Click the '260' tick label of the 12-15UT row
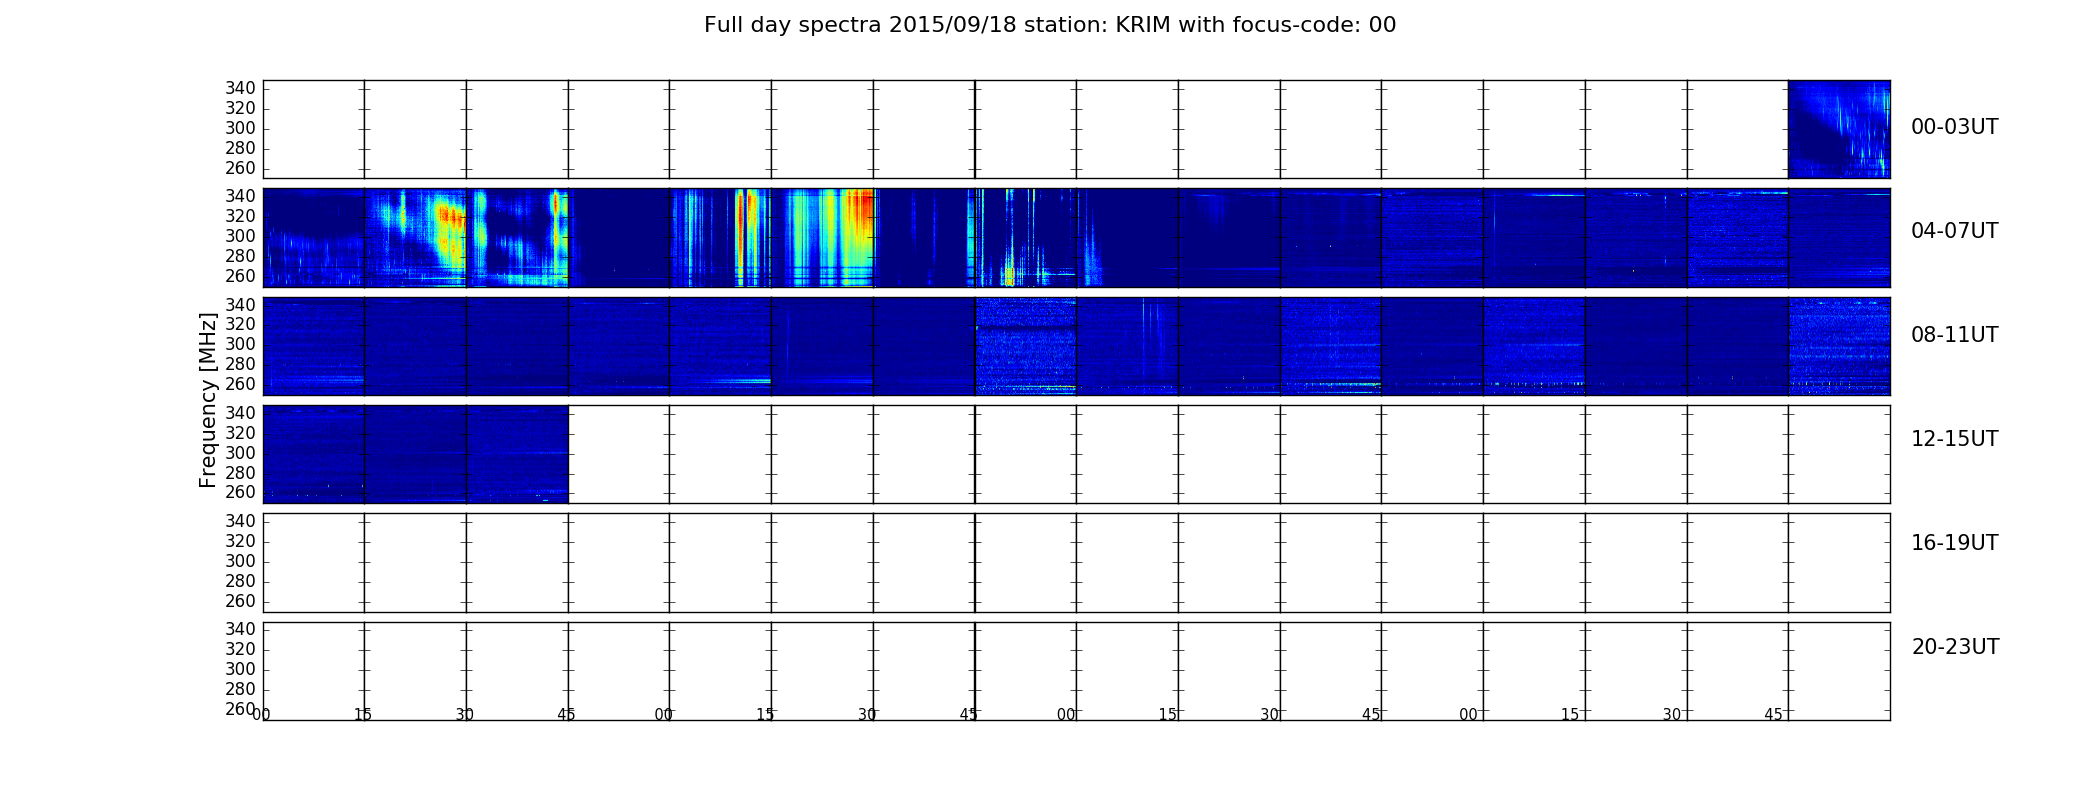 (240, 492)
